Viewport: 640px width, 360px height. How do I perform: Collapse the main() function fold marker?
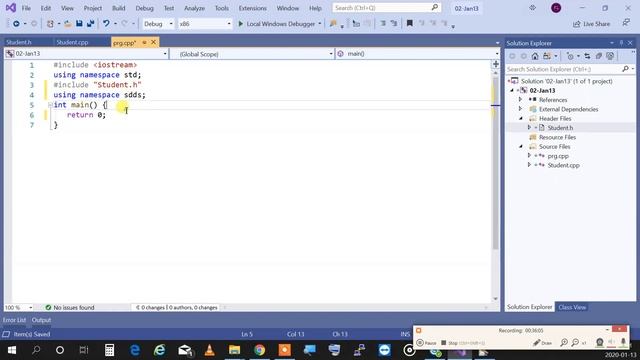click(x=50, y=105)
